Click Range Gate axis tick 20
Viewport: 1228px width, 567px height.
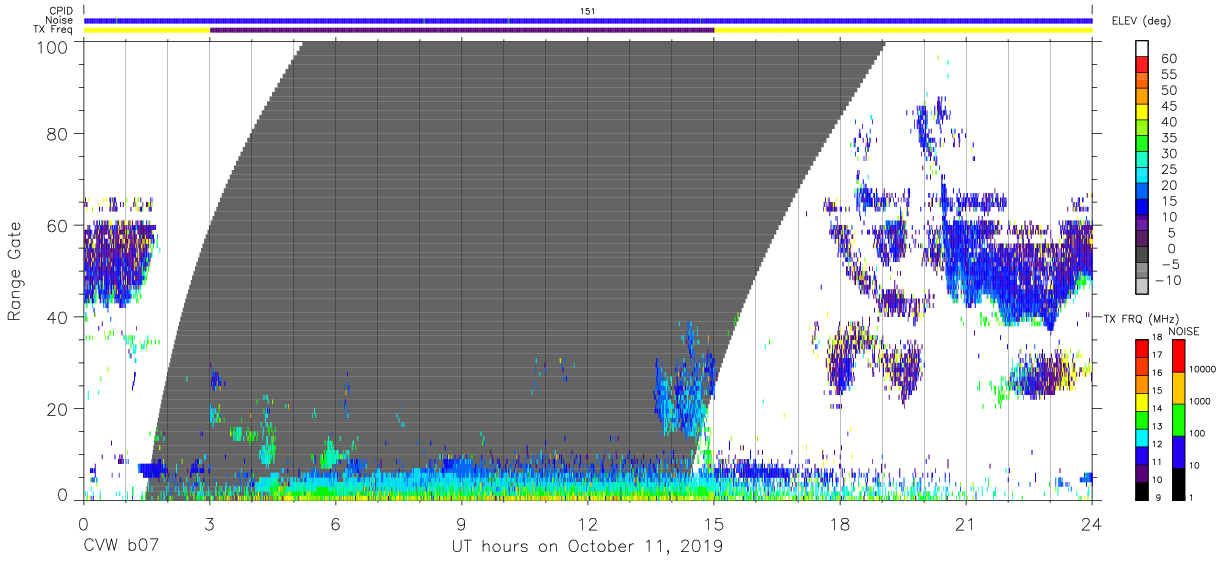[58, 408]
